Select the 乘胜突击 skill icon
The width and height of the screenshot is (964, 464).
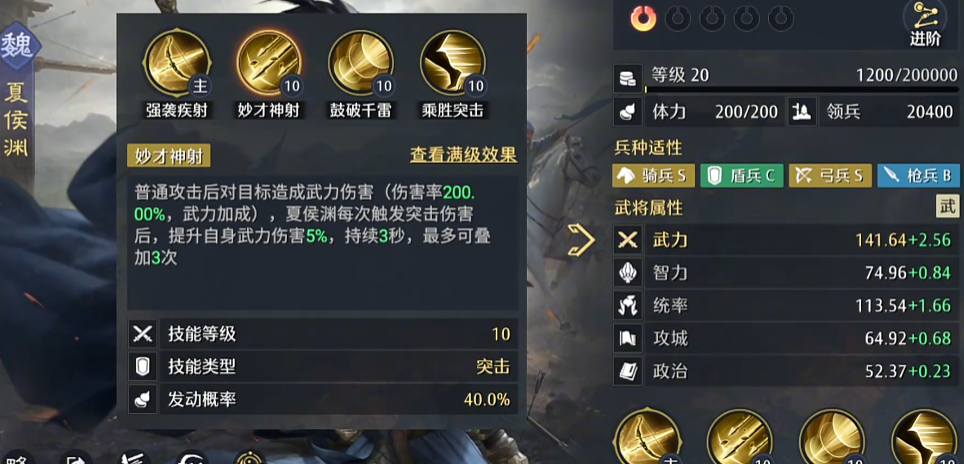point(453,63)
